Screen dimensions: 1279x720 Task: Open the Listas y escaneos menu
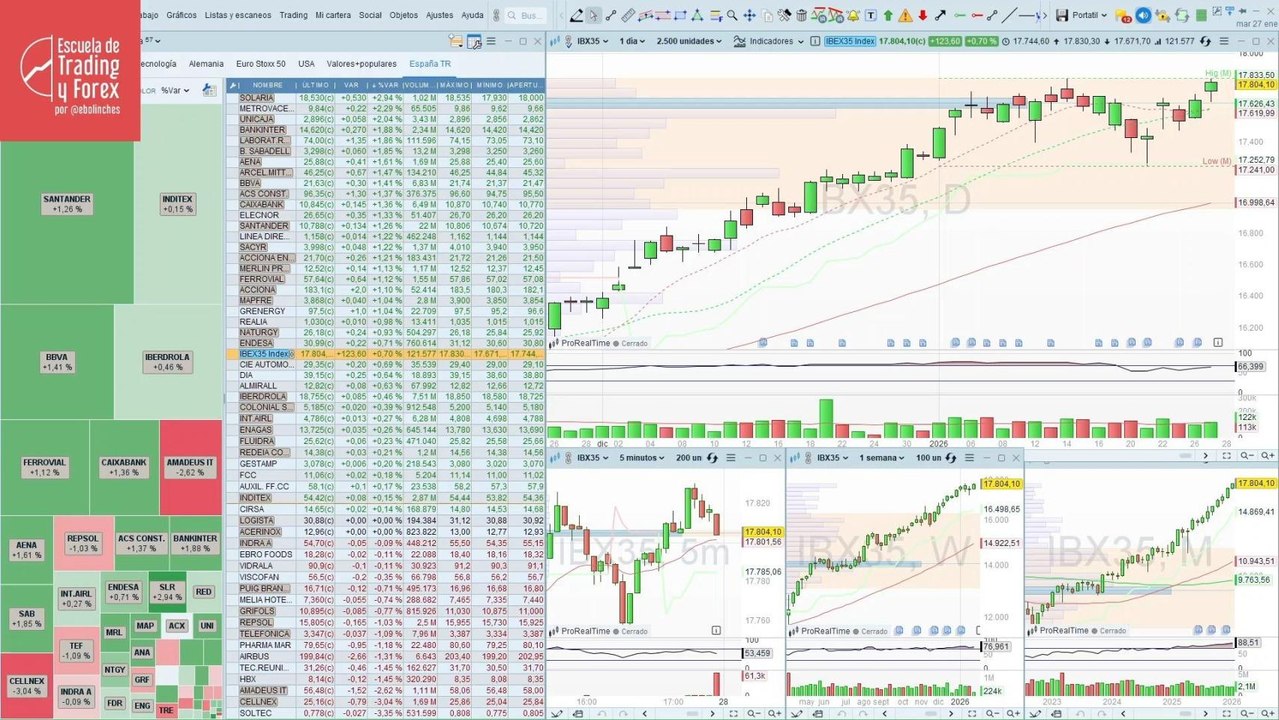click(x=238, y=15)
